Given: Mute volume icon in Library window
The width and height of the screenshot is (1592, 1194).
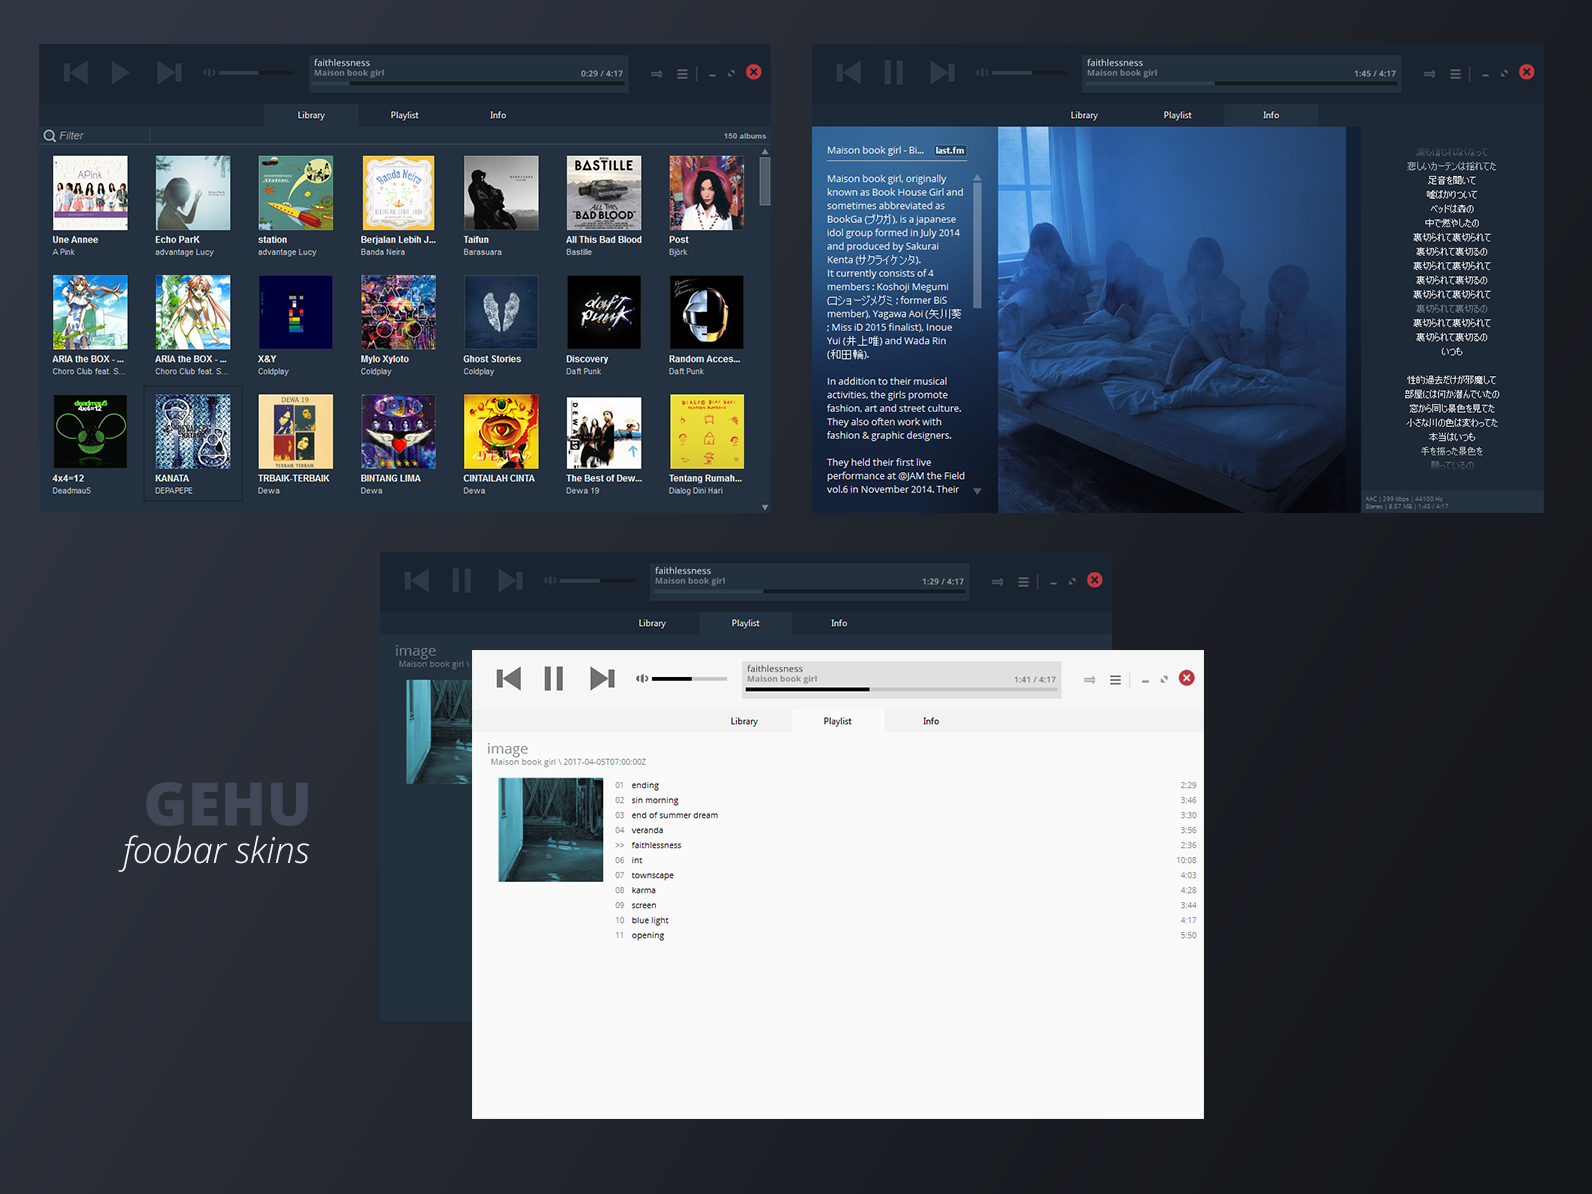Looking at the screenshot, I should 209,73.
